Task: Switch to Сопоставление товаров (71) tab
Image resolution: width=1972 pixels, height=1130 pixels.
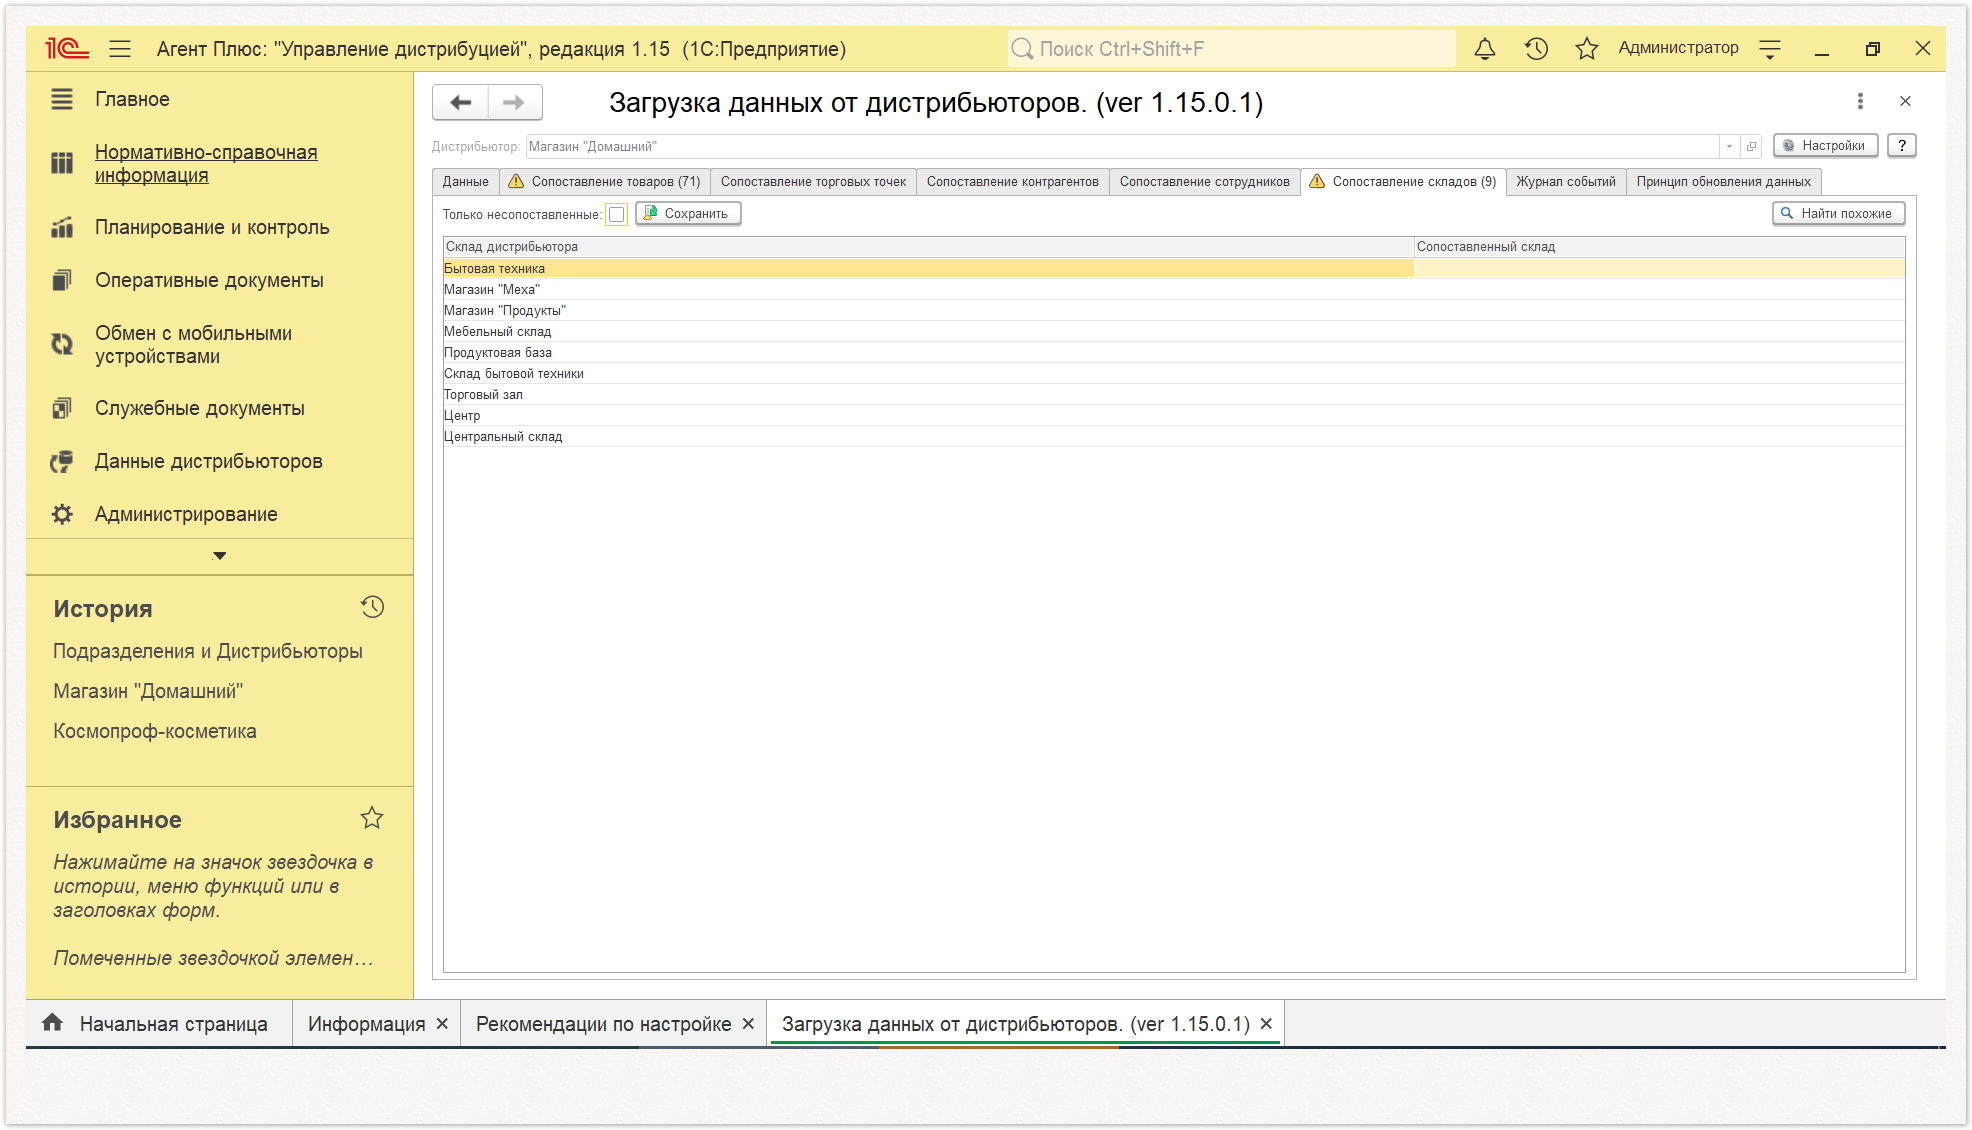Action: 604,181
